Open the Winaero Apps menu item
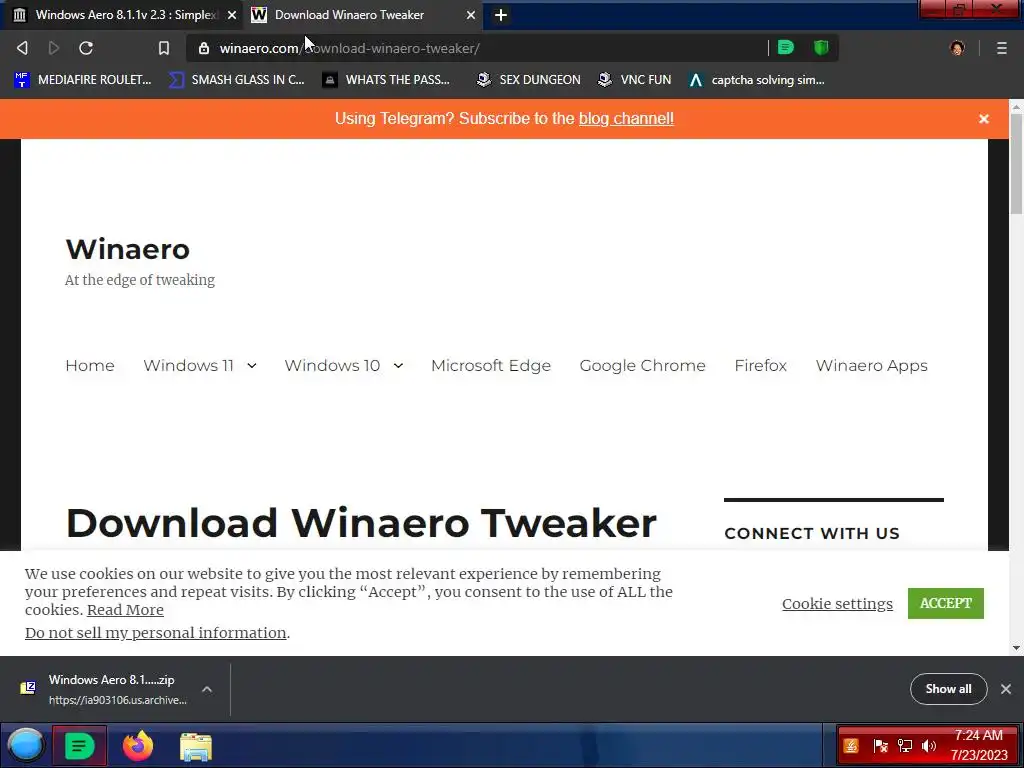The image size is (1024, 768). click(872, 366)
